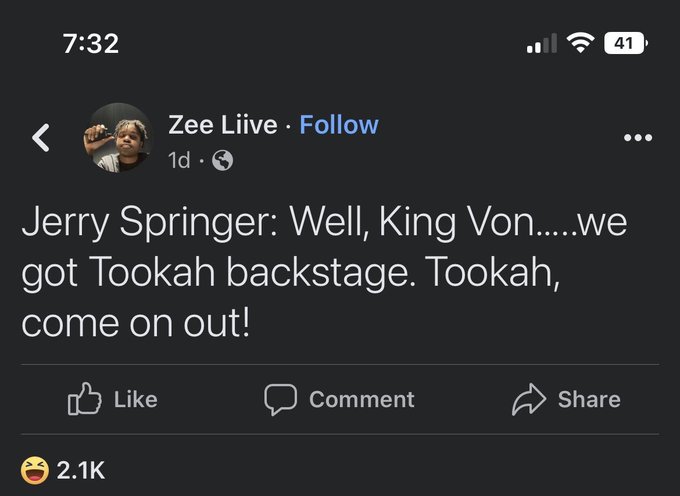680x496 pixels.
Task: Tap the Haha reaction emoji
Action: pyautogui.click(x=34, y=469)
